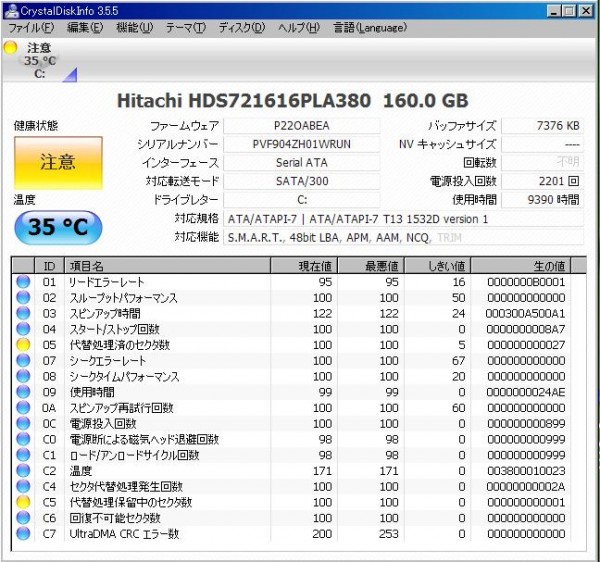Open the ヘルプ(H) menu

point(299,28)
